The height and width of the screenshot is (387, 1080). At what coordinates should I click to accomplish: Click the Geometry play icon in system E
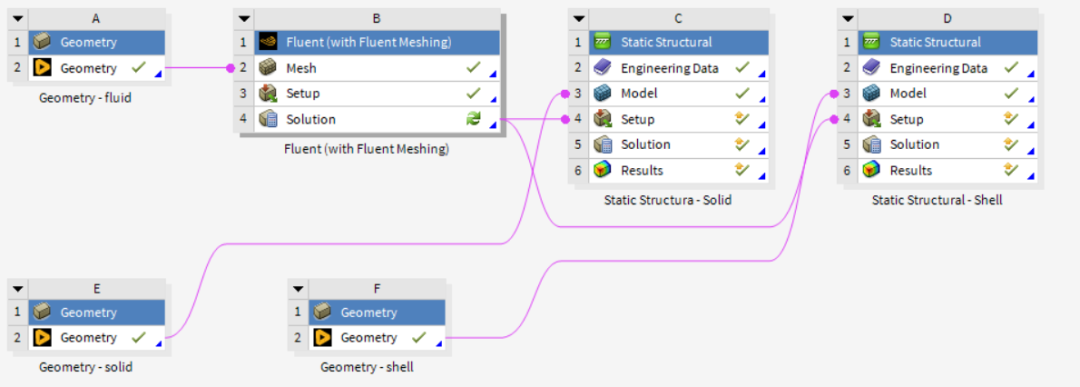(x=41, y=338)
